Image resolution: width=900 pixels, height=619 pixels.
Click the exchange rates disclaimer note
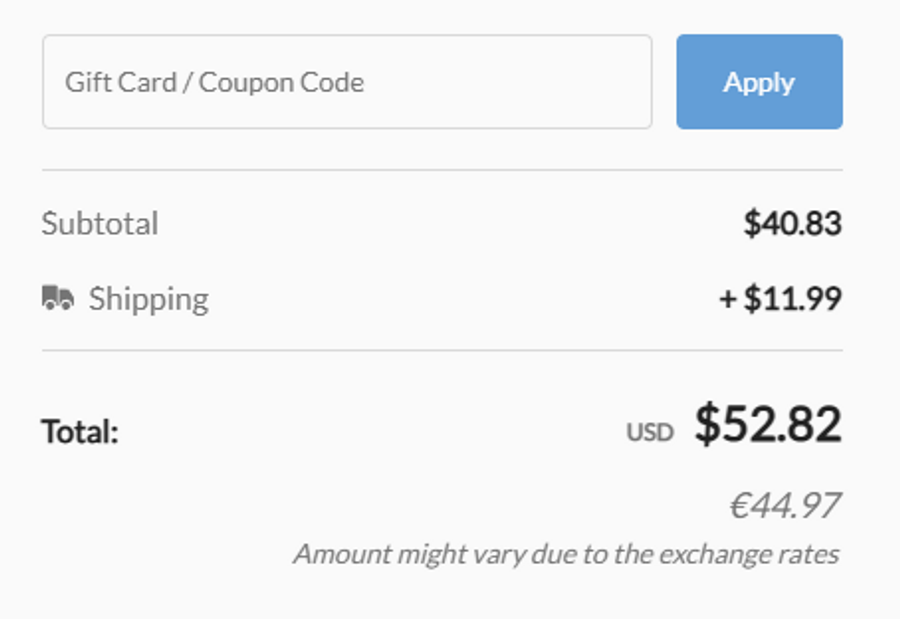(567, 555)
